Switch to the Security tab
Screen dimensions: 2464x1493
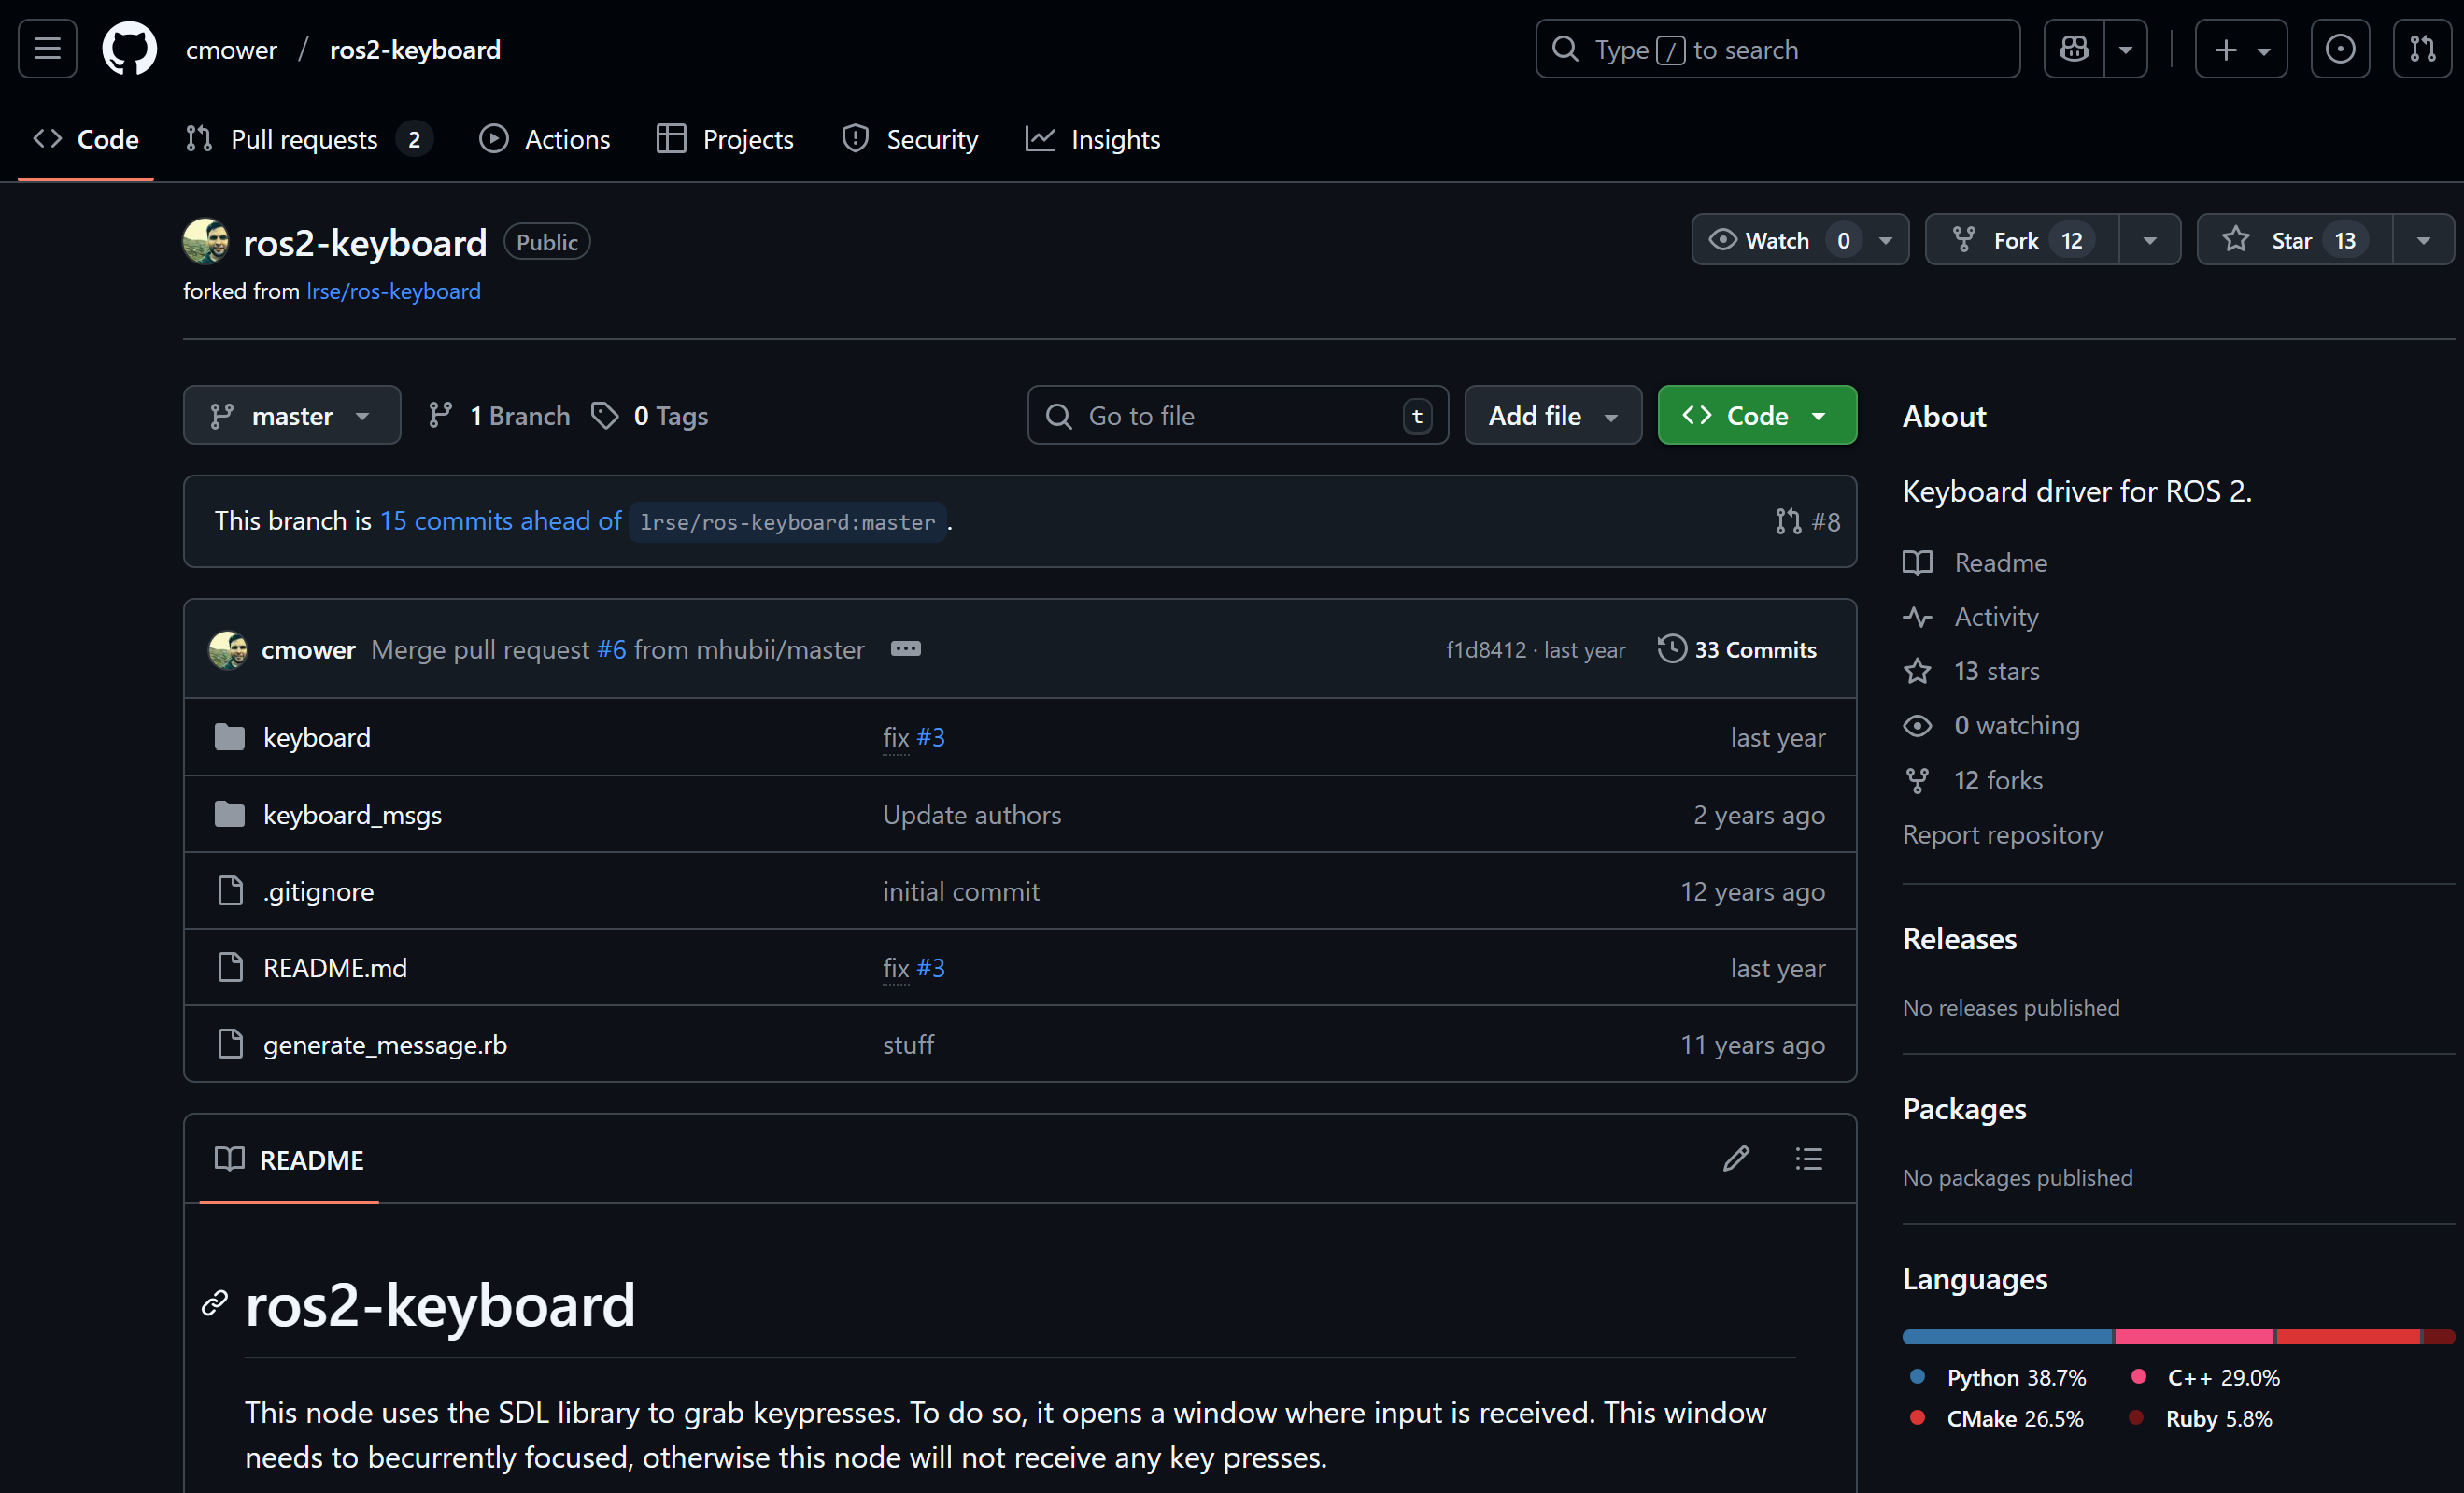click(910, 139)
